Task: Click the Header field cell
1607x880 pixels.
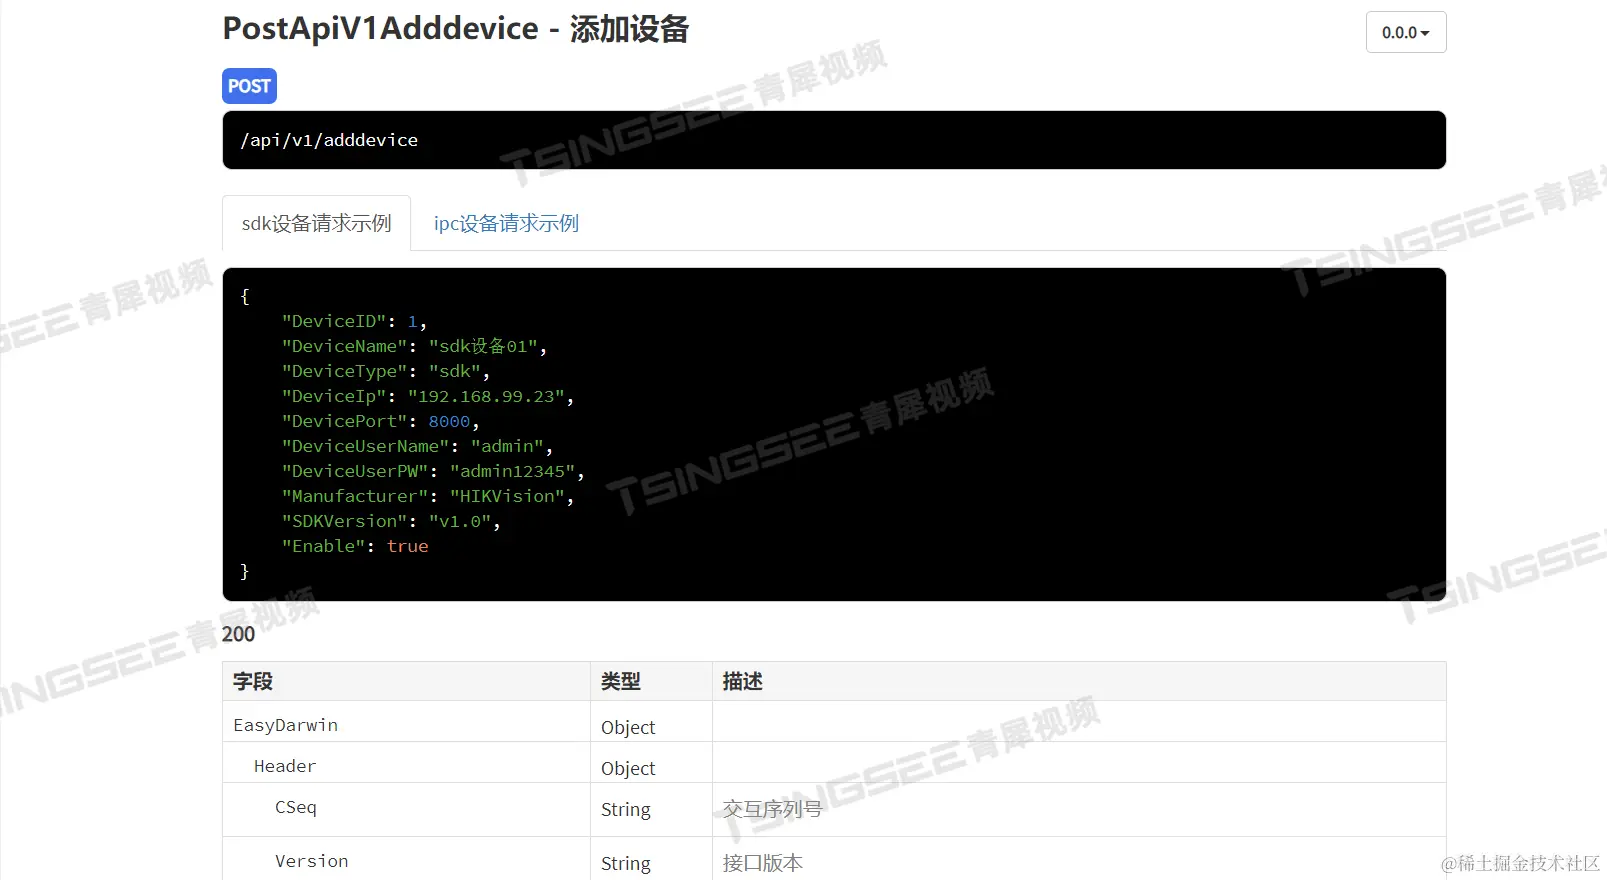Action: [406, 763]
